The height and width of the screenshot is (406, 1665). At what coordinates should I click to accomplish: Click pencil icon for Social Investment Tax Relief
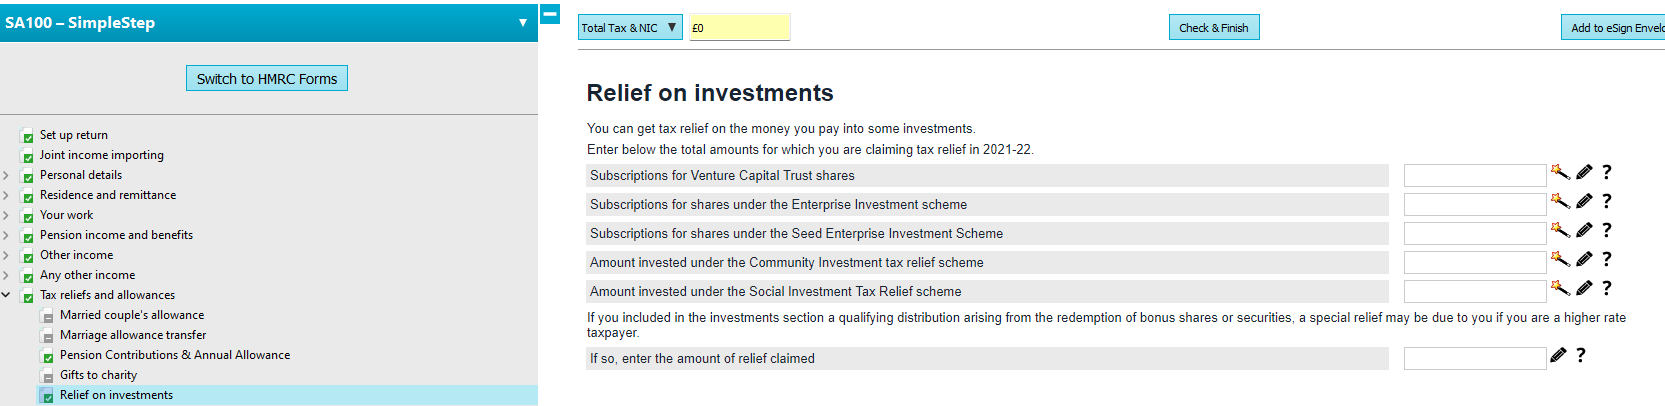(x=1584, y=288)
